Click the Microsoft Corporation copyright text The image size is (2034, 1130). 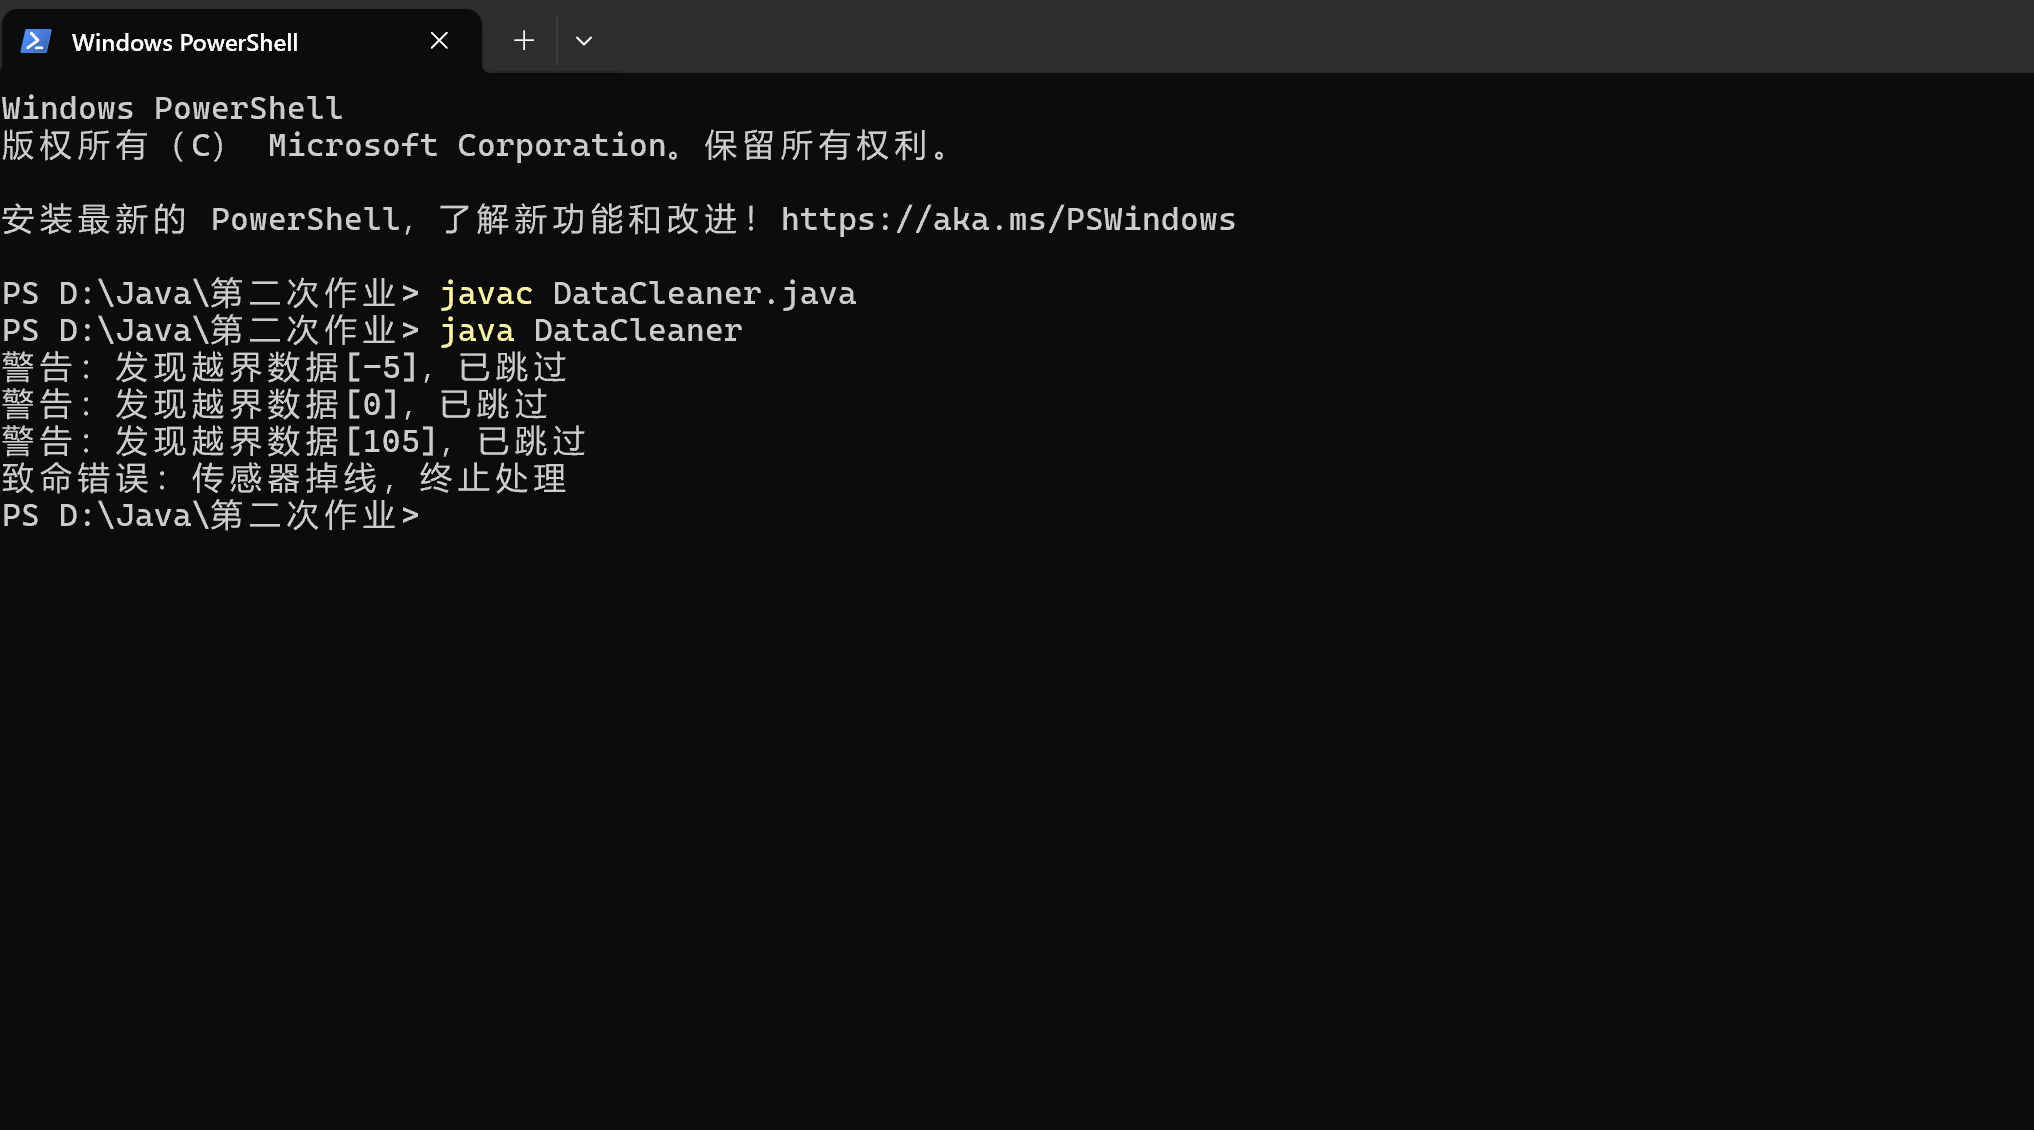(x=467, y=146)
